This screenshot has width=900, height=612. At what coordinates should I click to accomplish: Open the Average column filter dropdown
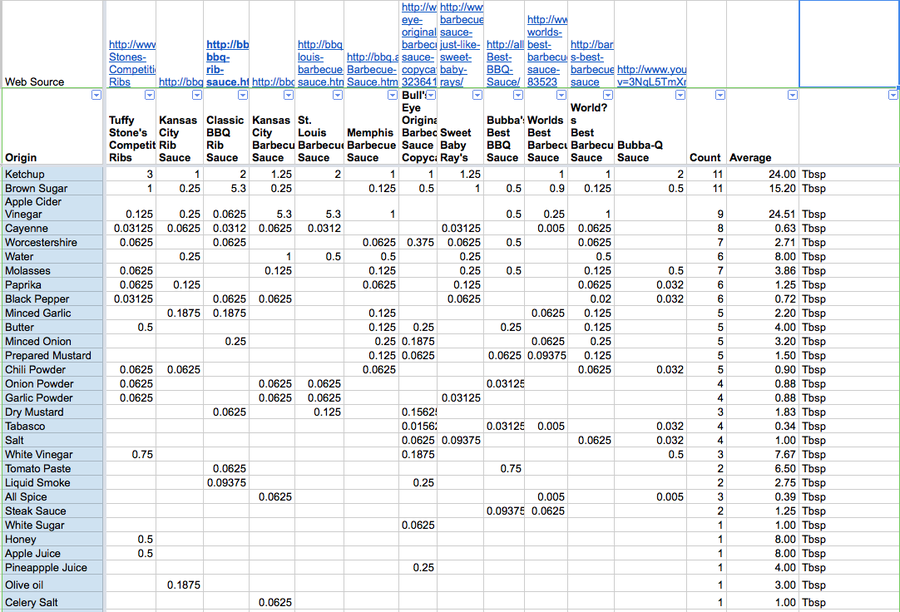pyautogui.click(x=792, y=95)
